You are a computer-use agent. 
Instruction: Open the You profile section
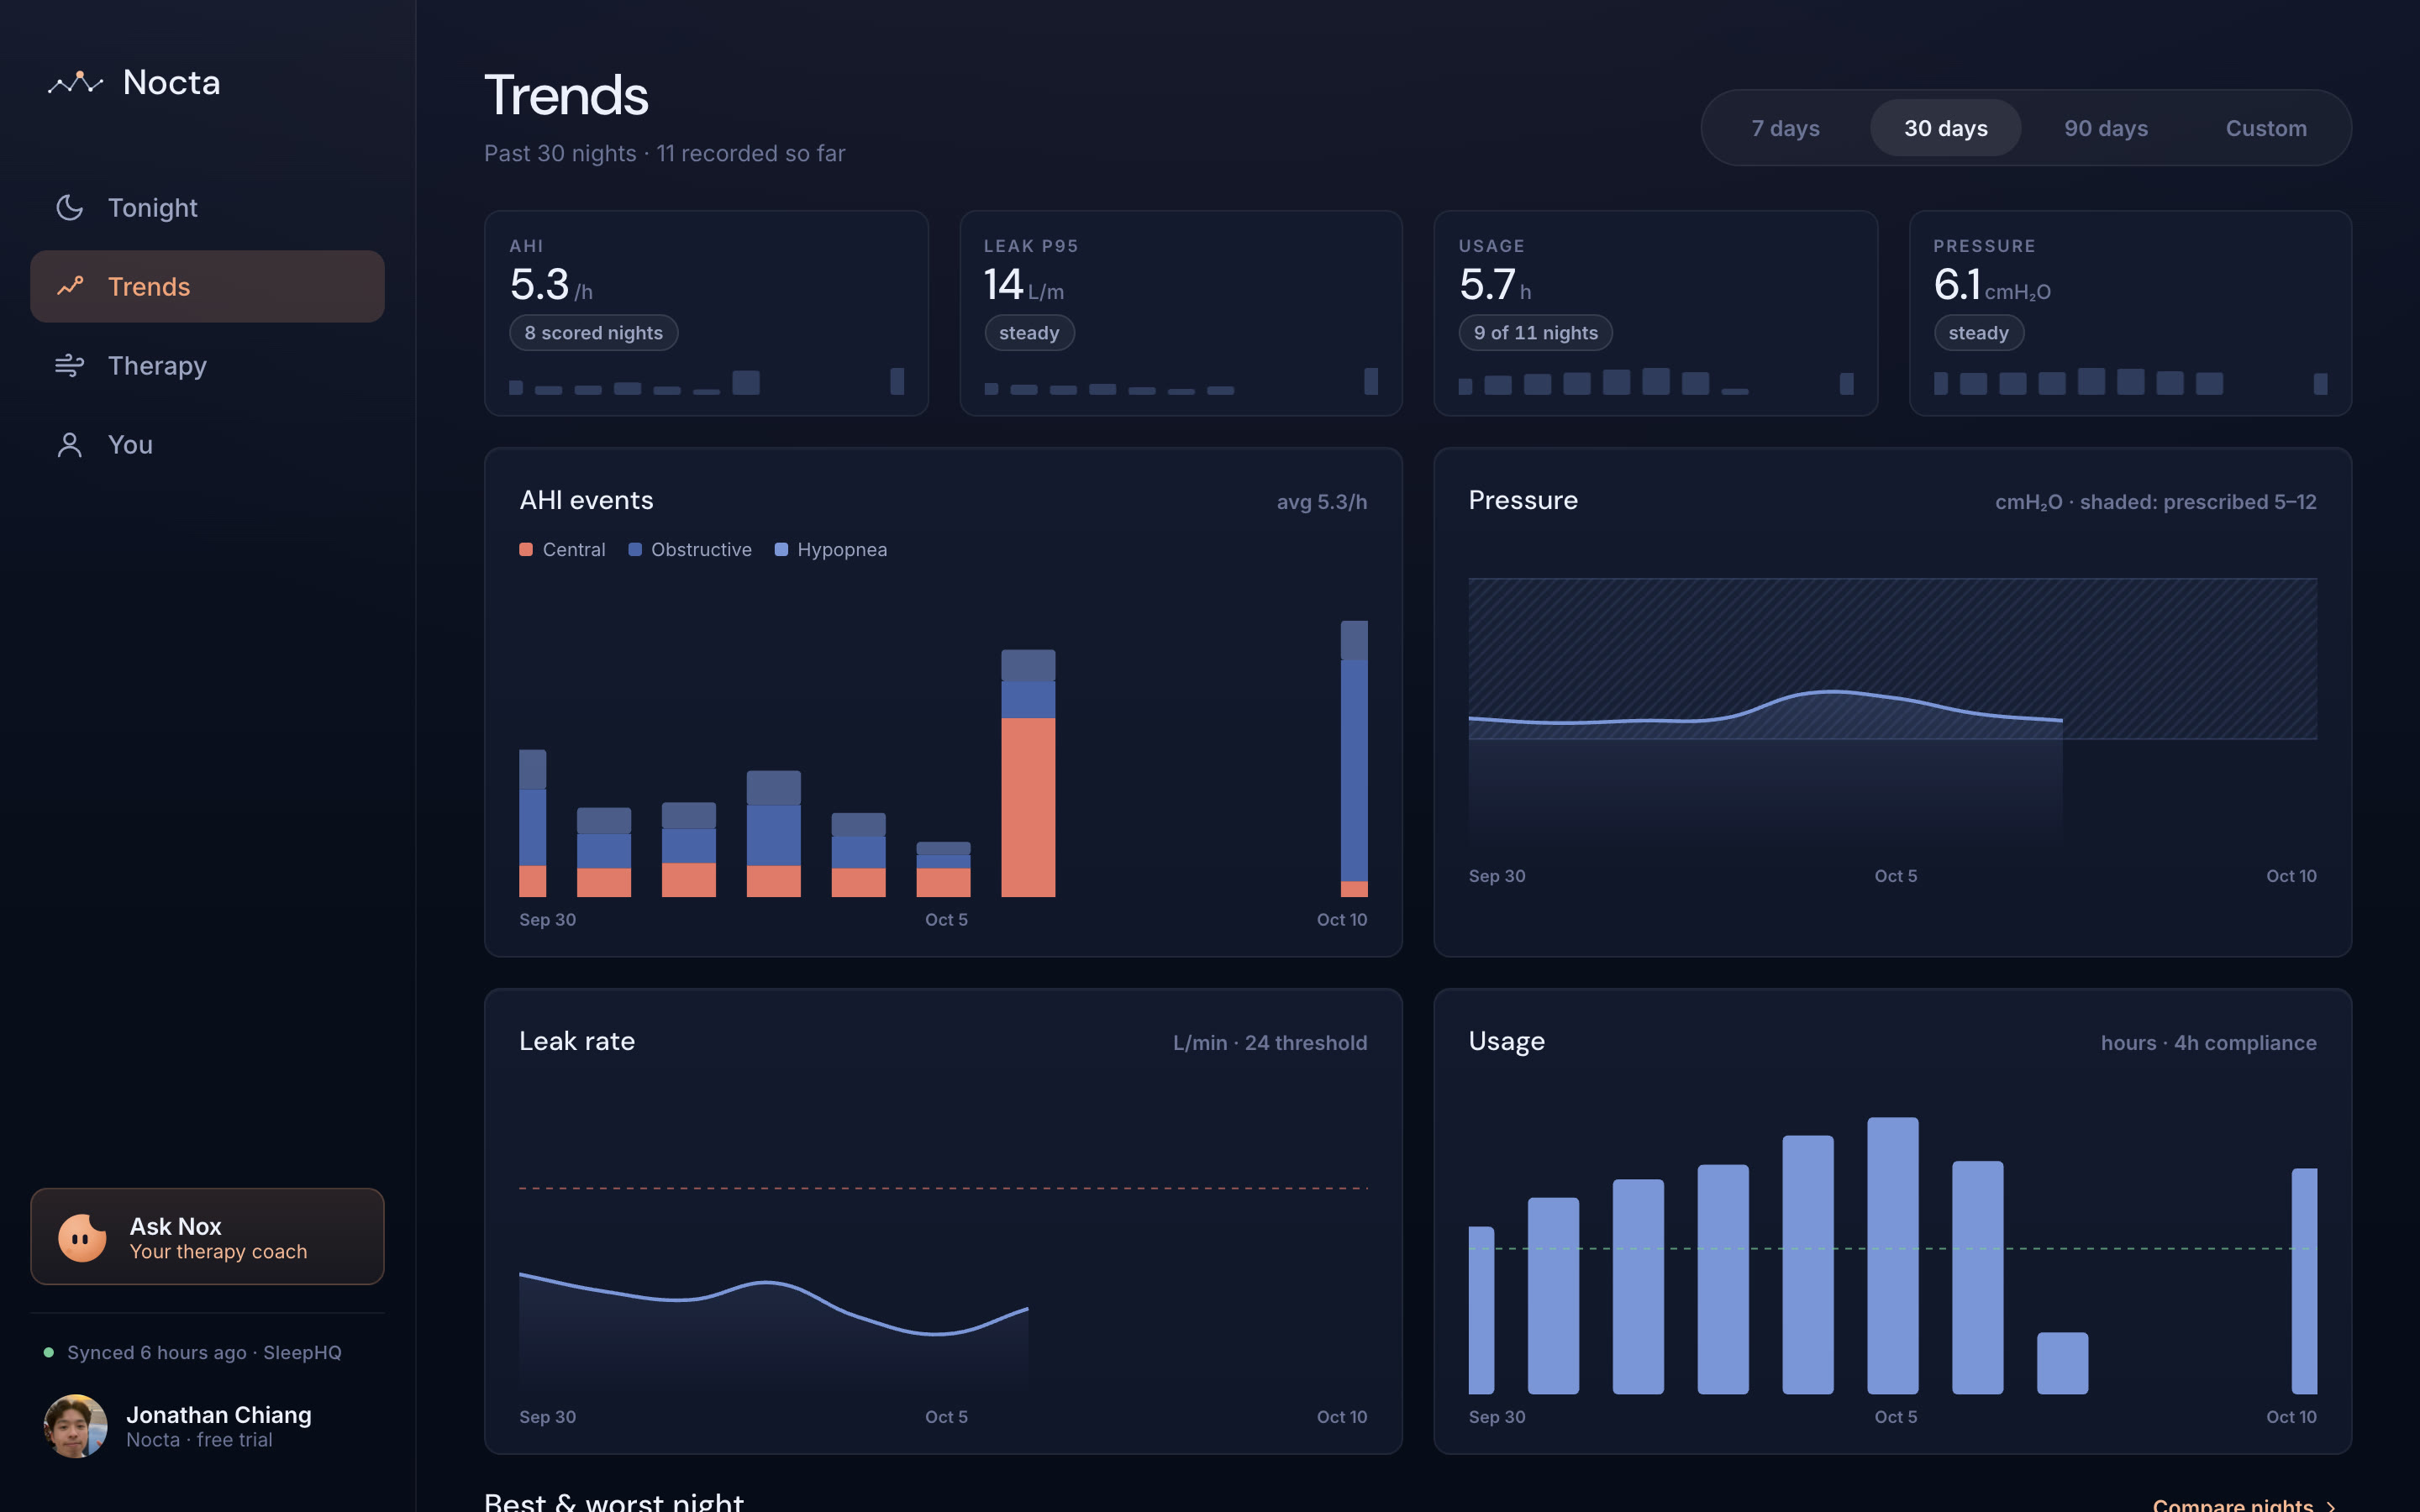point(207,444)
